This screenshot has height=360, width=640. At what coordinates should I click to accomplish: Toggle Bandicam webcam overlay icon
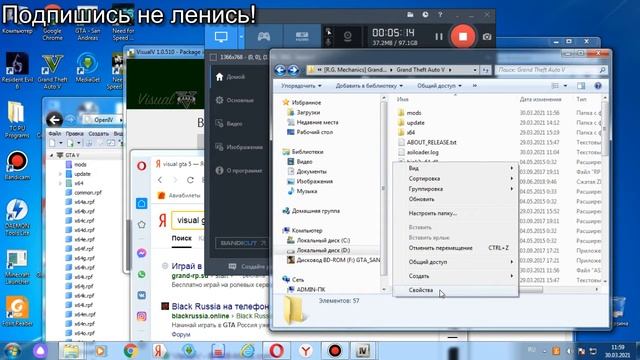tap(348, 37)
